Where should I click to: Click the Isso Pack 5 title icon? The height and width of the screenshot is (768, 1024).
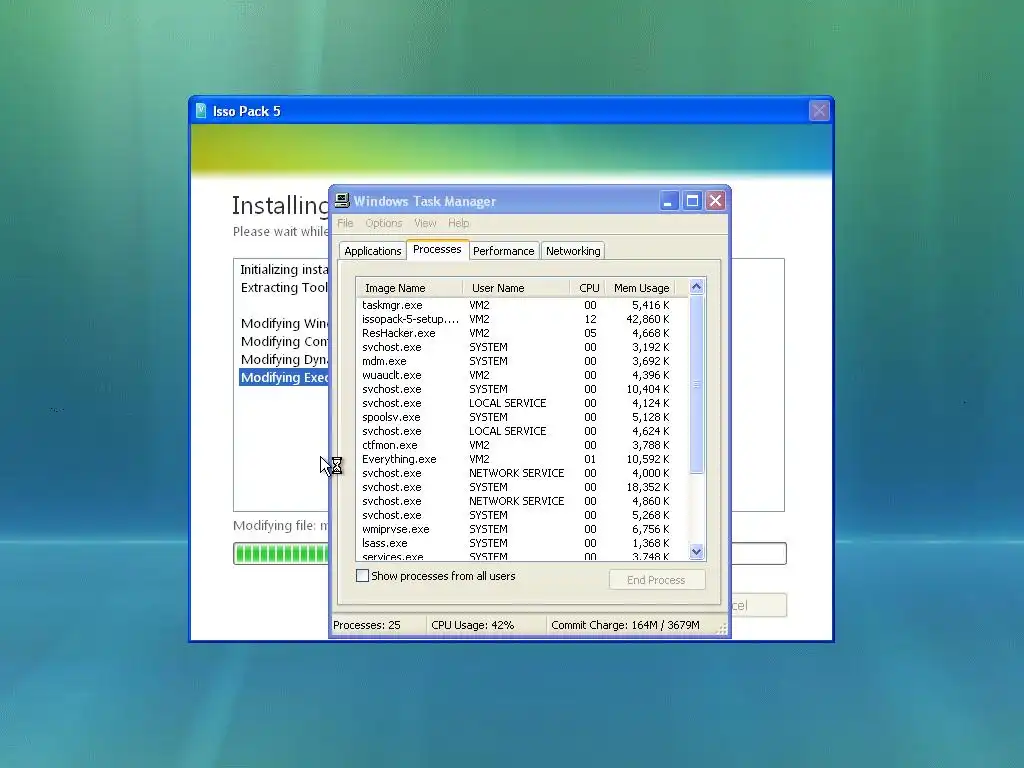[201, 110]
